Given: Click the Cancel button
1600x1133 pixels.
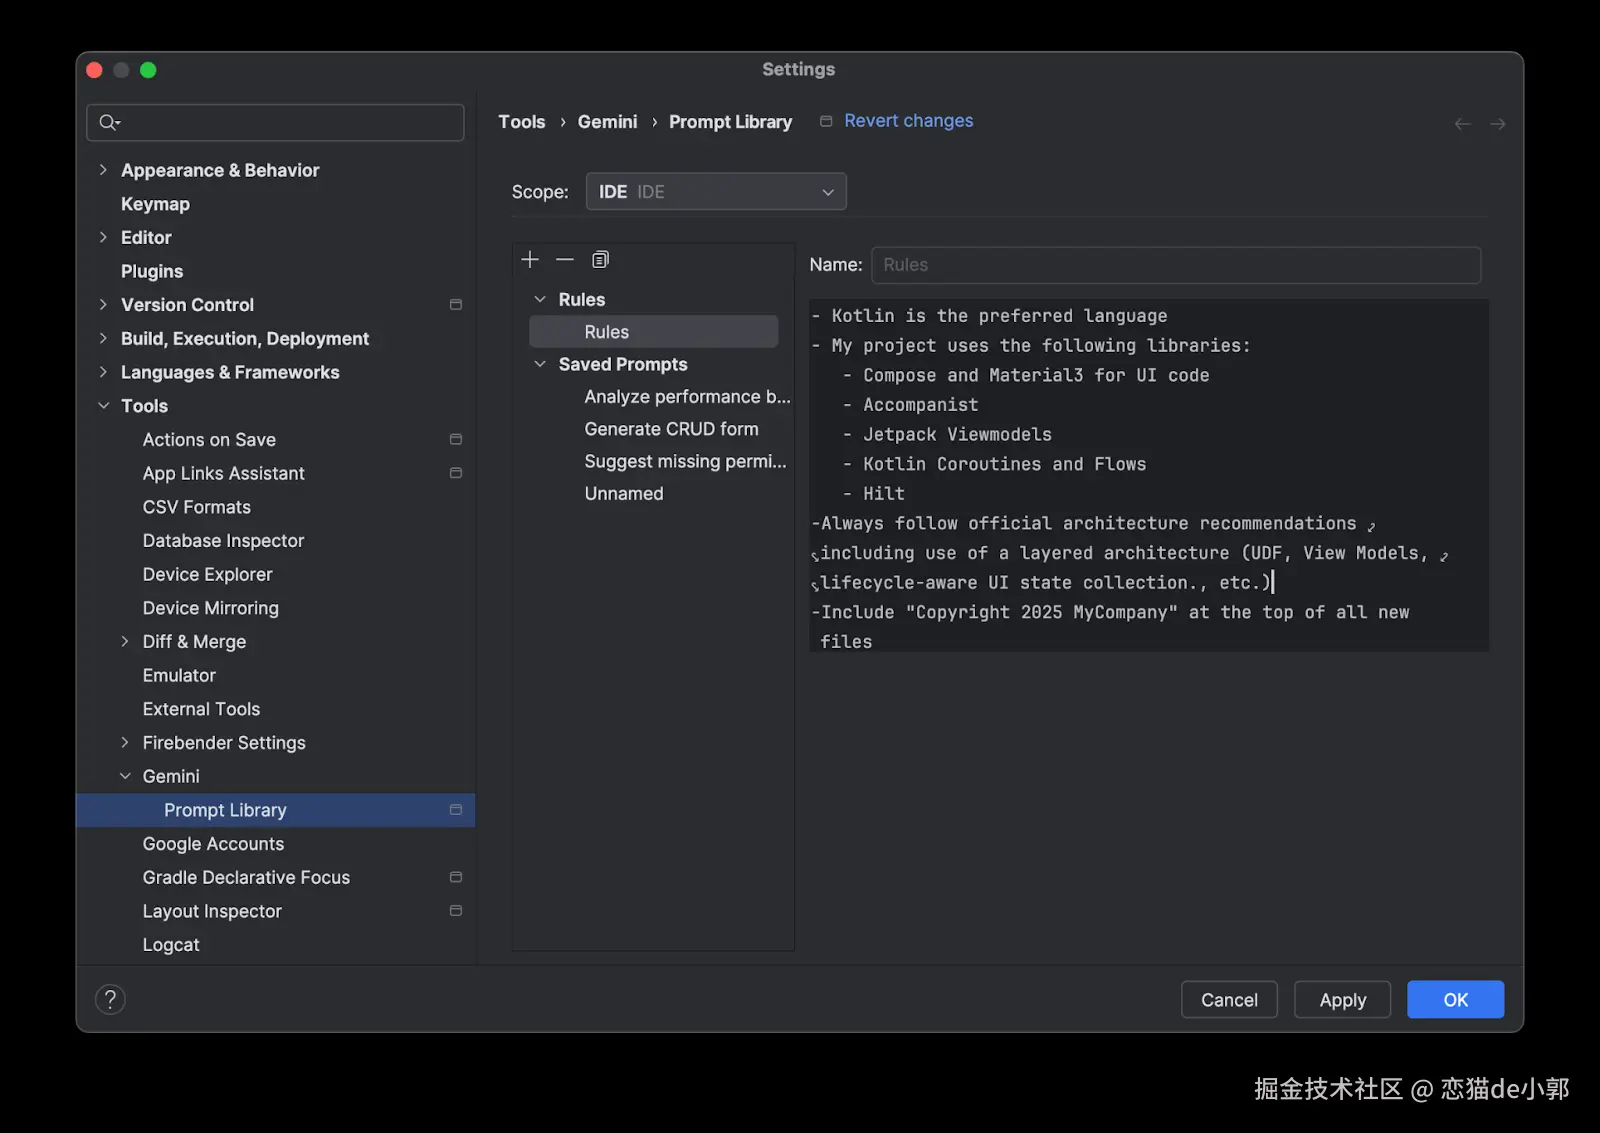Looking at the screenshot, I should [x=1229, y=999].
